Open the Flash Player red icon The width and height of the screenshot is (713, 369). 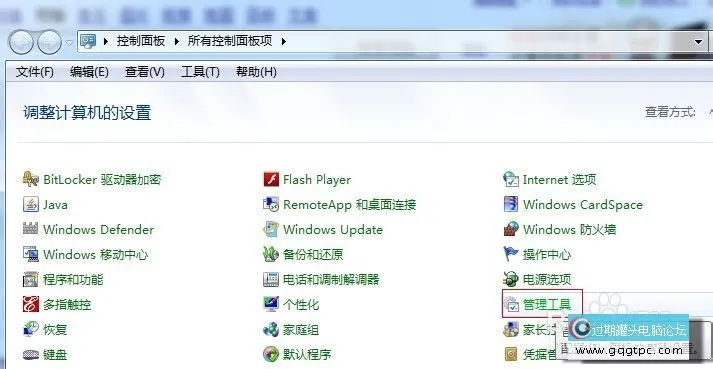coord(271,179)
